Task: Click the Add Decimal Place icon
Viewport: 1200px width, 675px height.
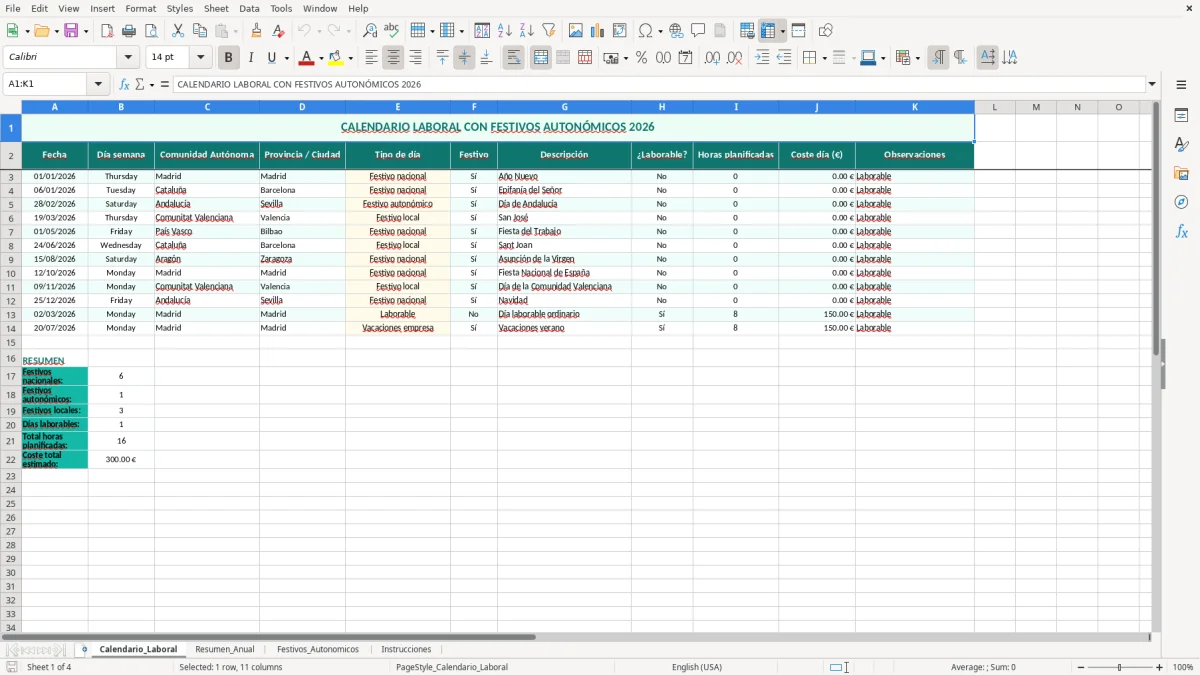Action: [712, 58]
